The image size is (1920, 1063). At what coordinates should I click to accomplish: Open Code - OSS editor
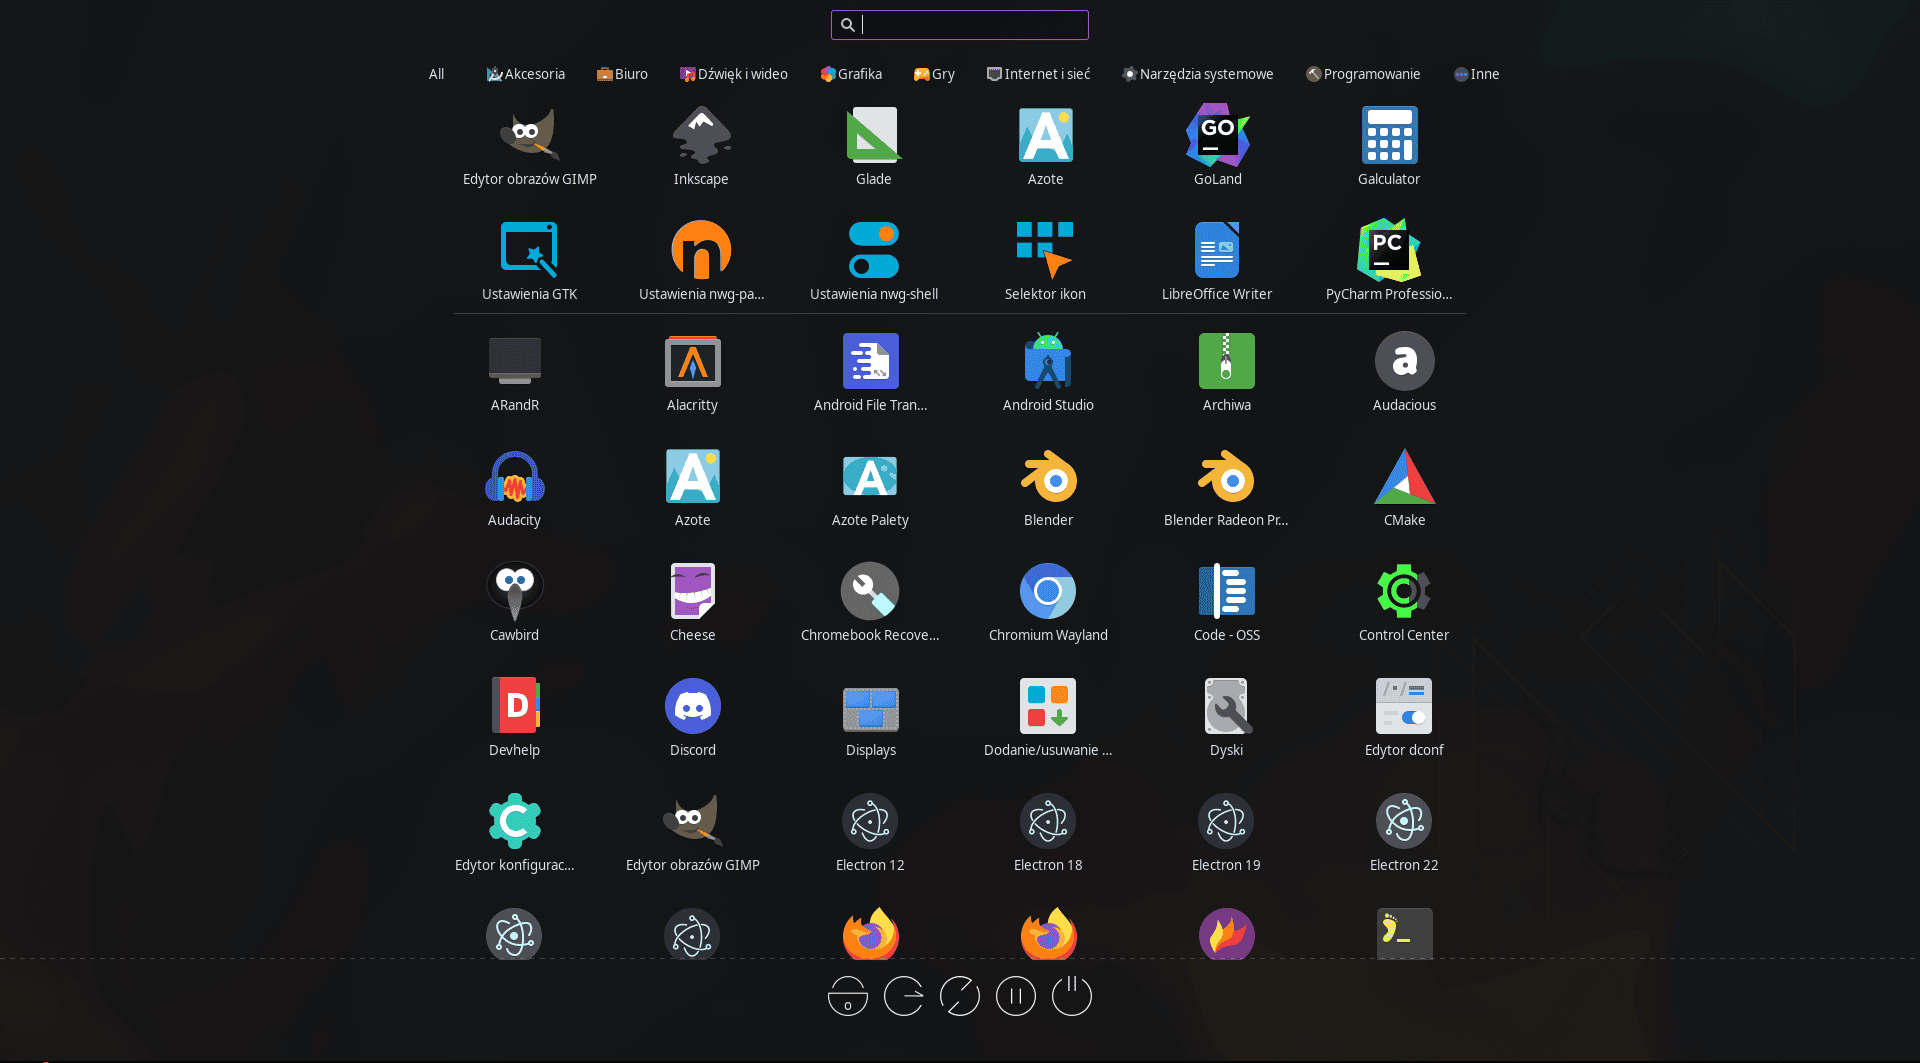tap(1226, 602)
